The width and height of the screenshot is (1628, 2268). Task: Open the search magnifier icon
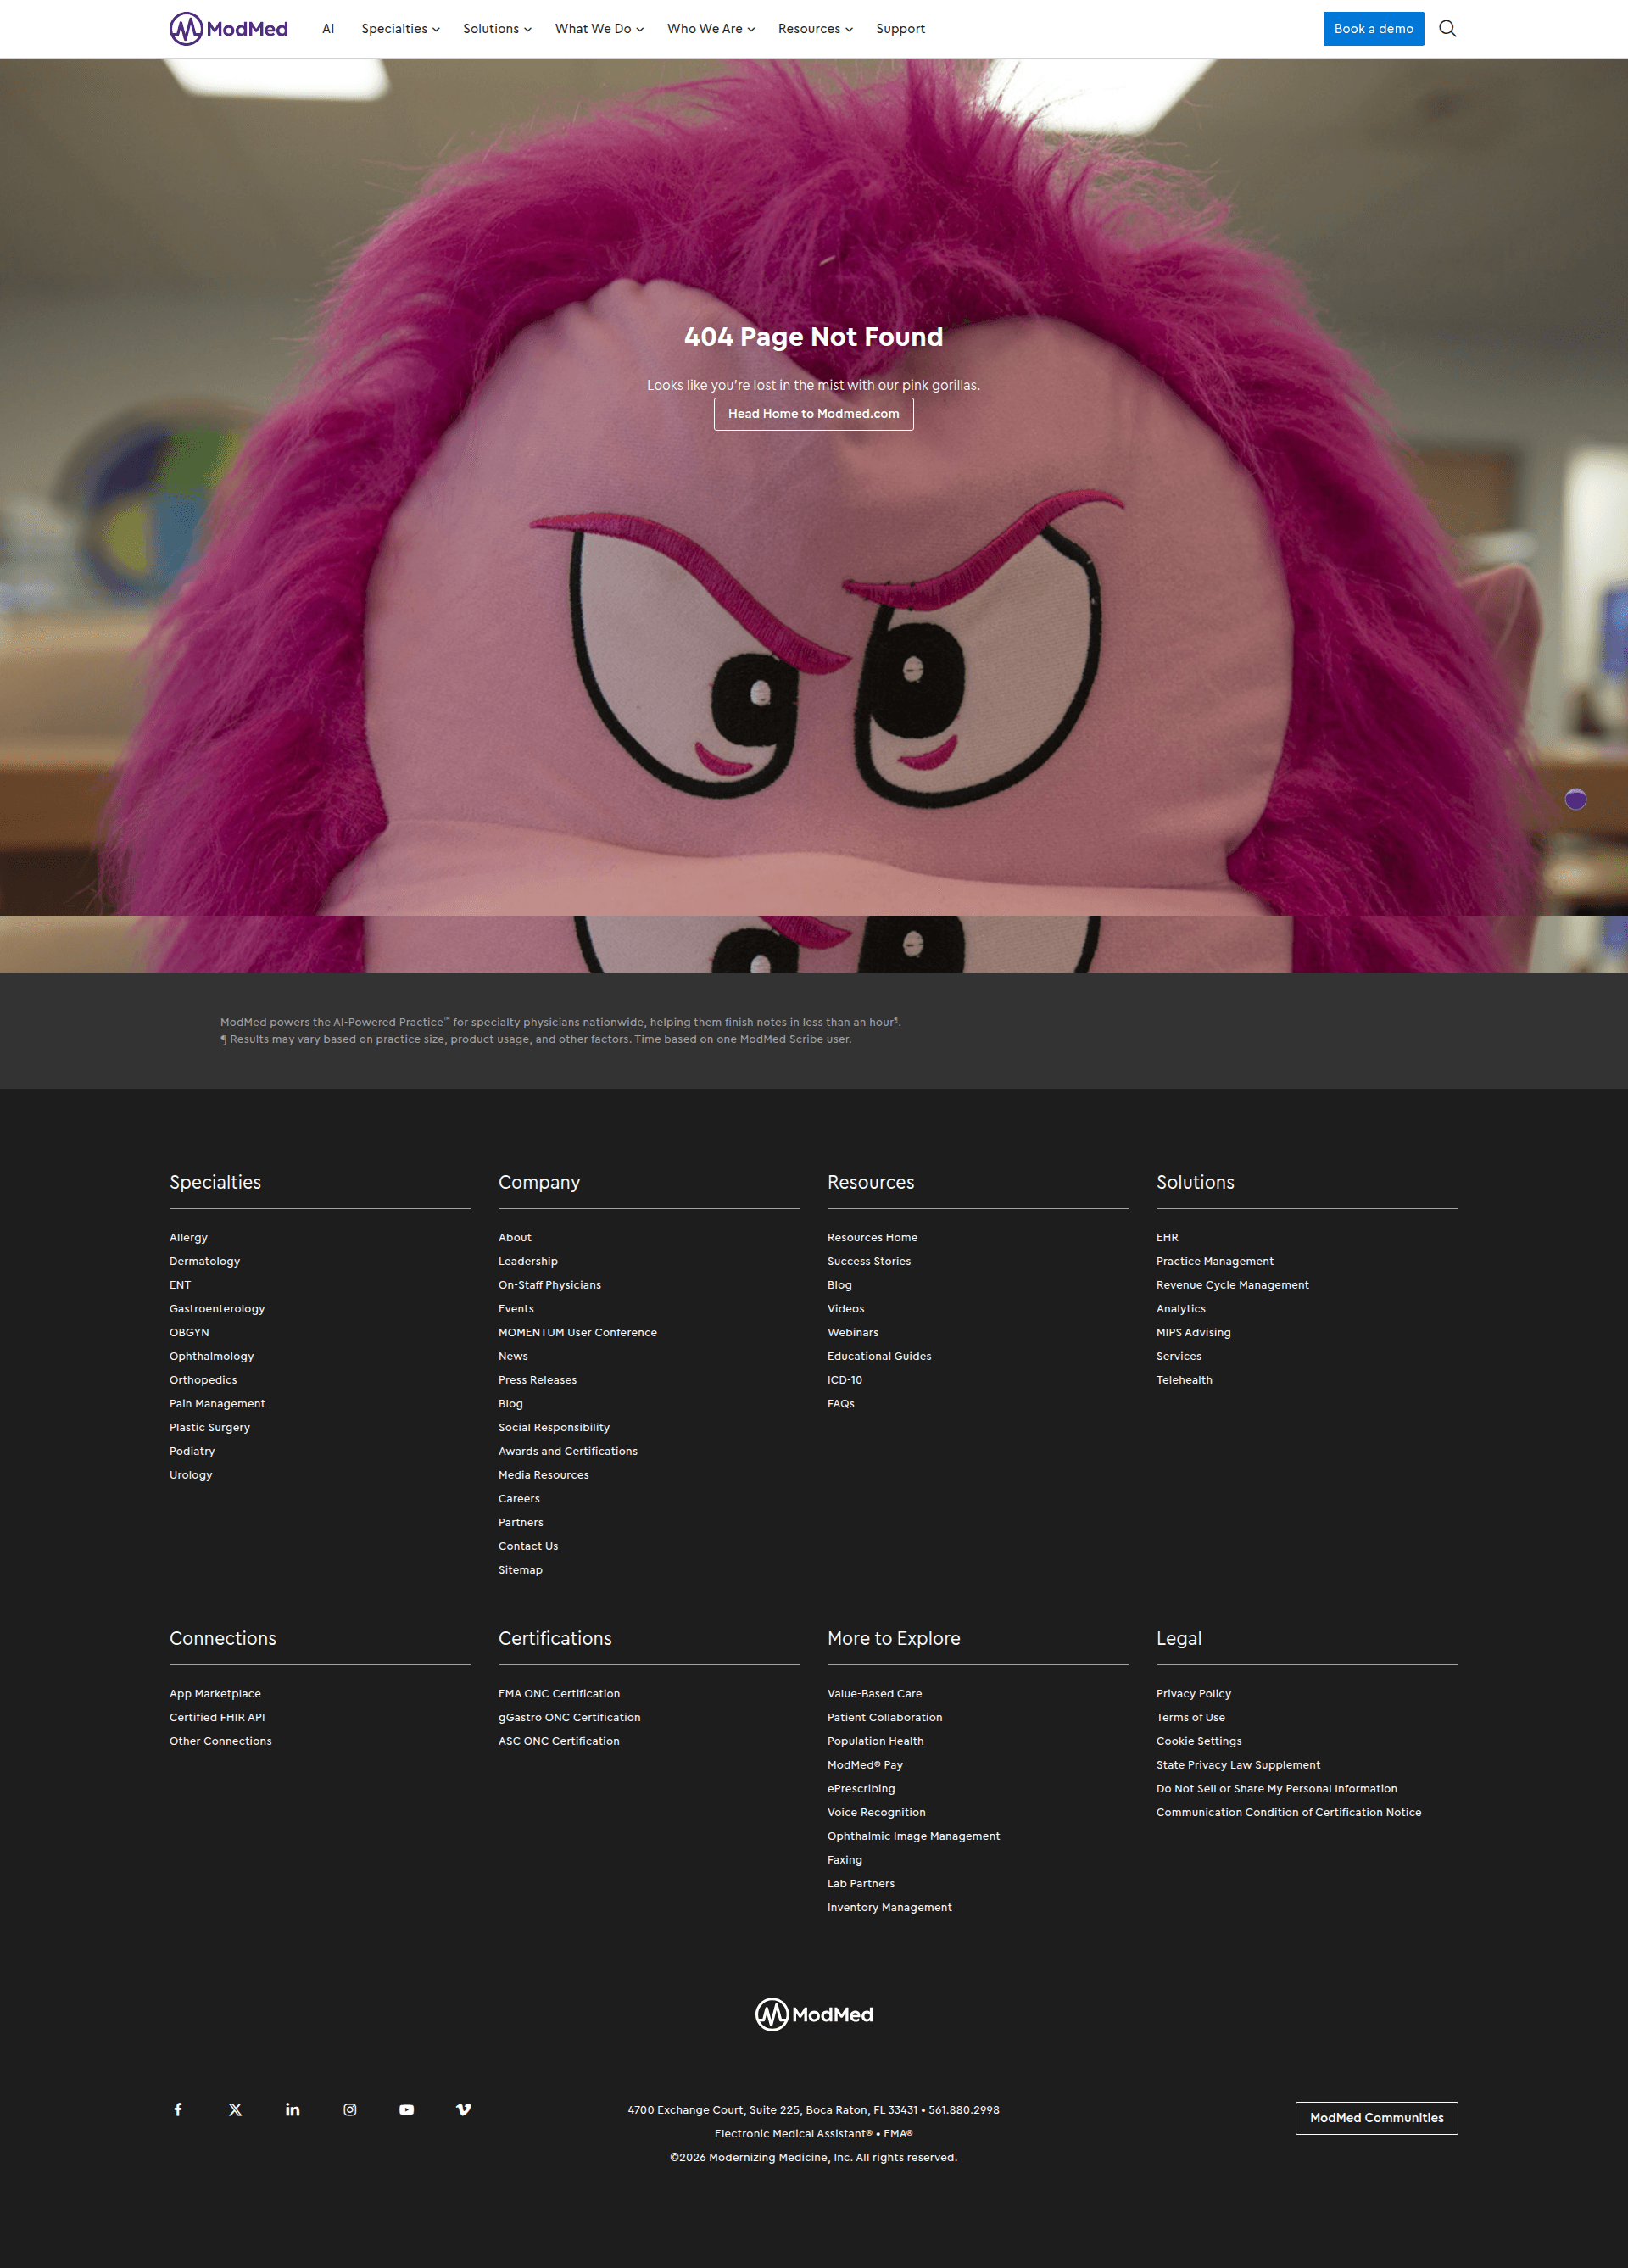[1447, 29]
